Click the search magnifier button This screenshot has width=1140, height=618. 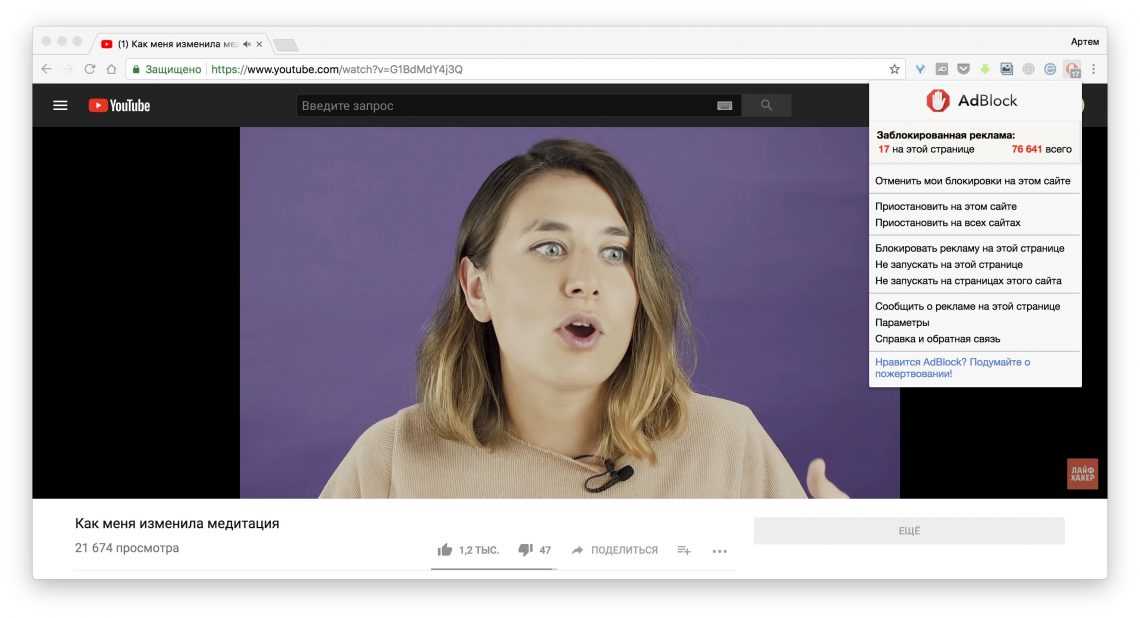click(766, 105)
